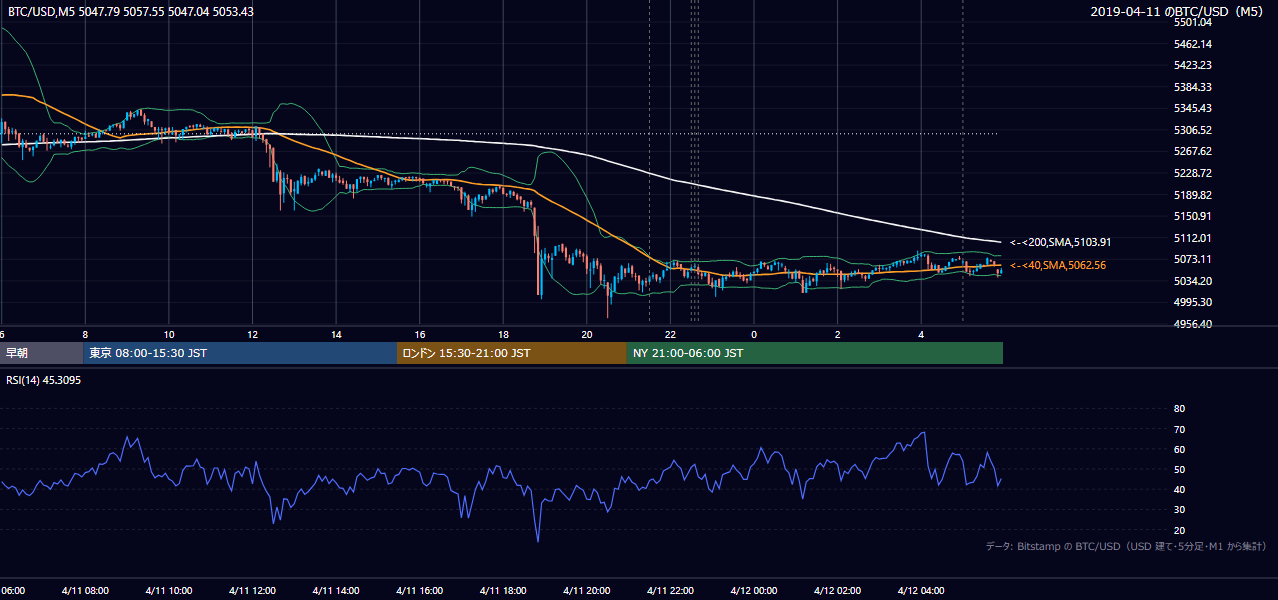Click bottom time label 4/12 02:00
Screen dimensions: 1278x600
click(837, 591)
